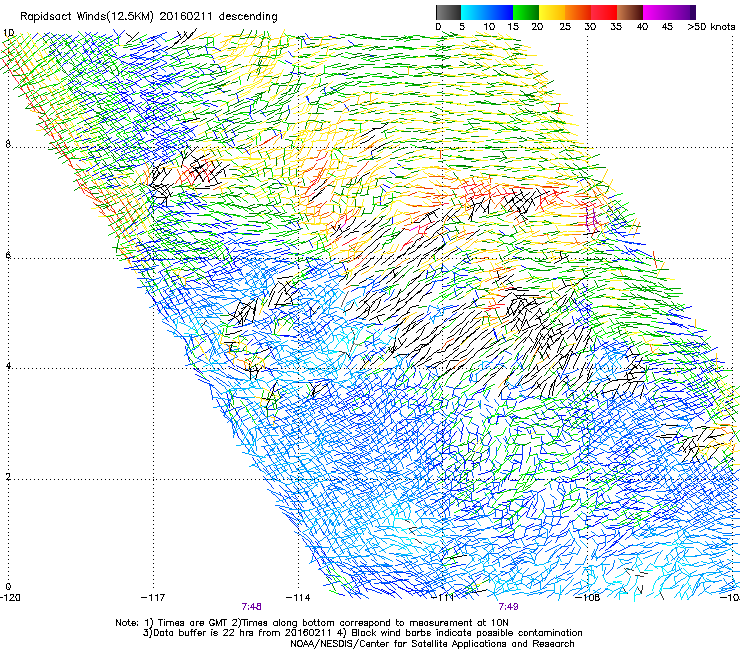Click the latitude label '4' on left axis
The height and width of the screenshot is (650, 740).
tap(8, 365)
